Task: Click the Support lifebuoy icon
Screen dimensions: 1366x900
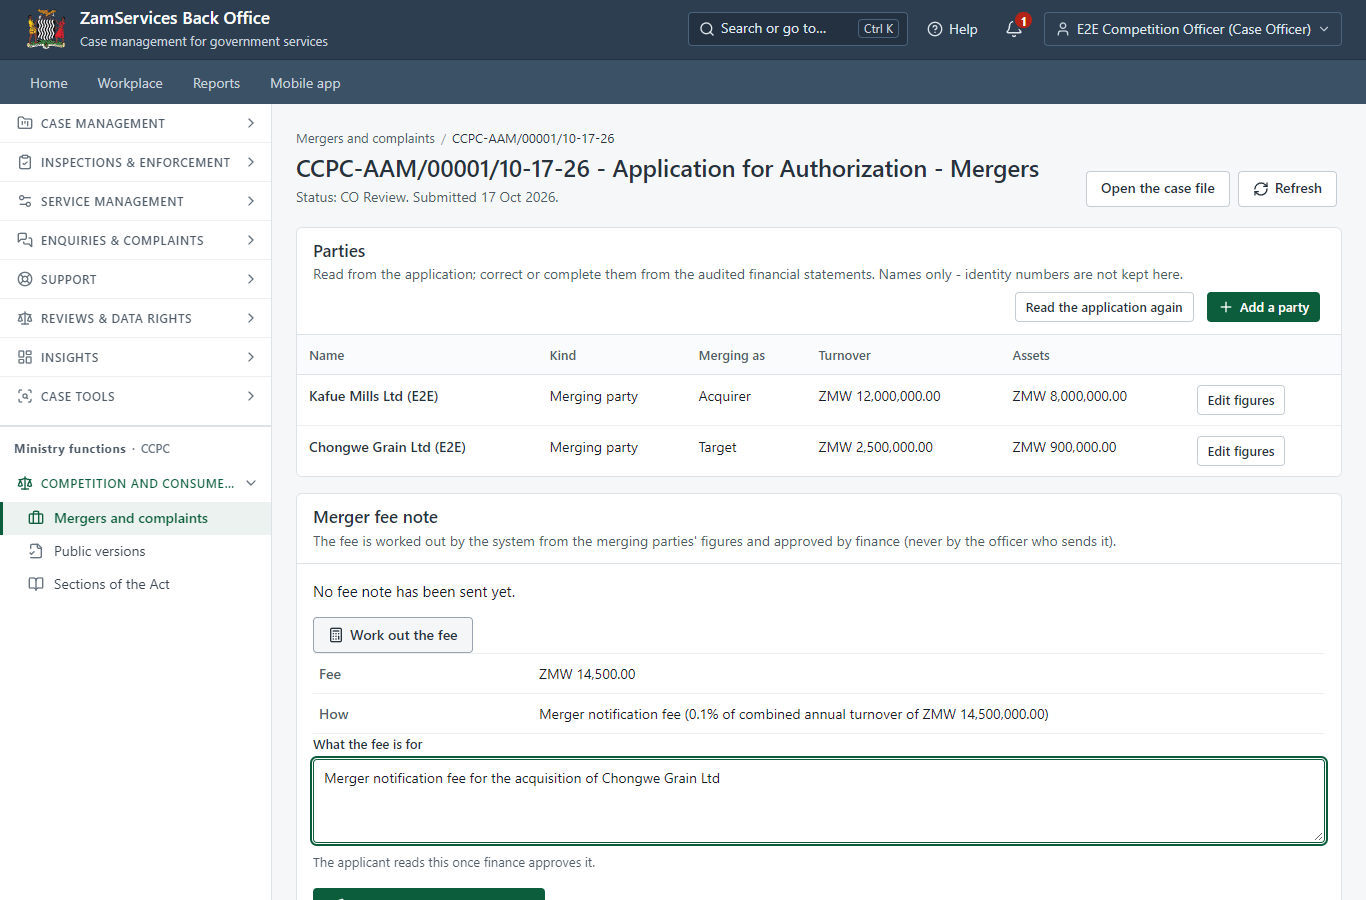Action: (25, 279)
